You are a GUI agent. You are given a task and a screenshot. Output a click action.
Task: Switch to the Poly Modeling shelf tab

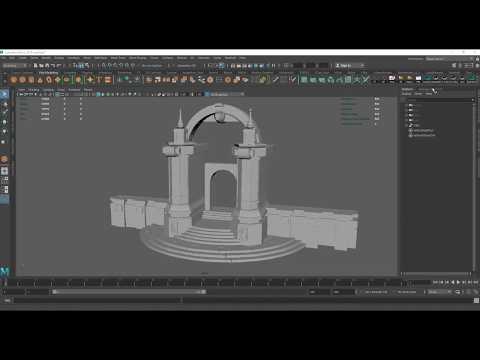pyautogui.click(x=49, y=73)
